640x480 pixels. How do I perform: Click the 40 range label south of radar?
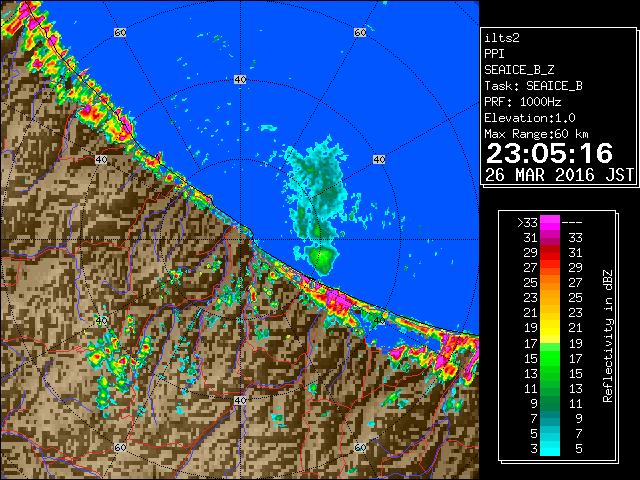pyautogui.click(x=240, y=400)
